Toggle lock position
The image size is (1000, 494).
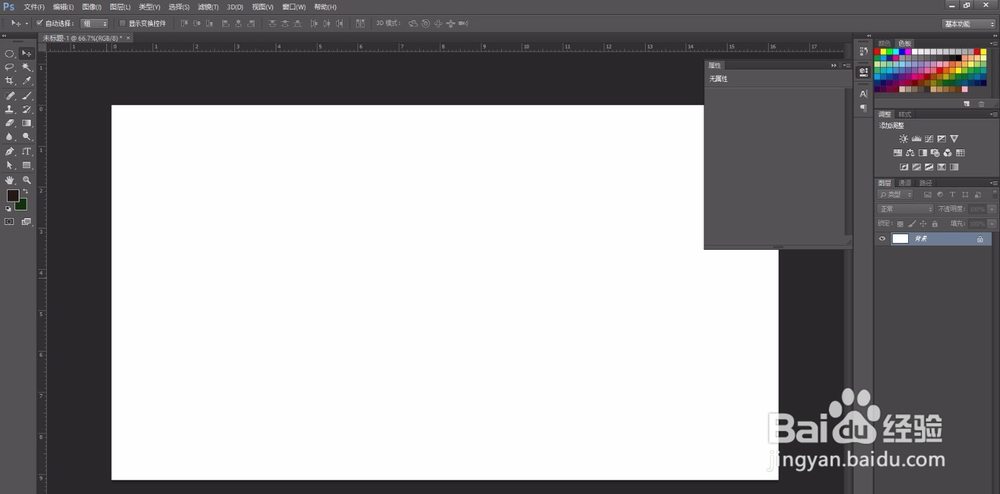coord(923,224)
